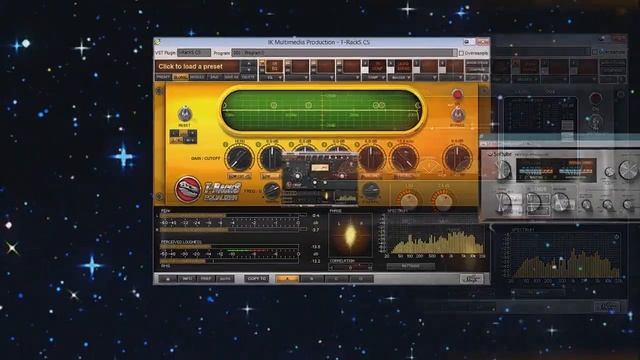Click the Softube logo in silver plugin window
The image size is (640, 360).
[x=500, y=154]
